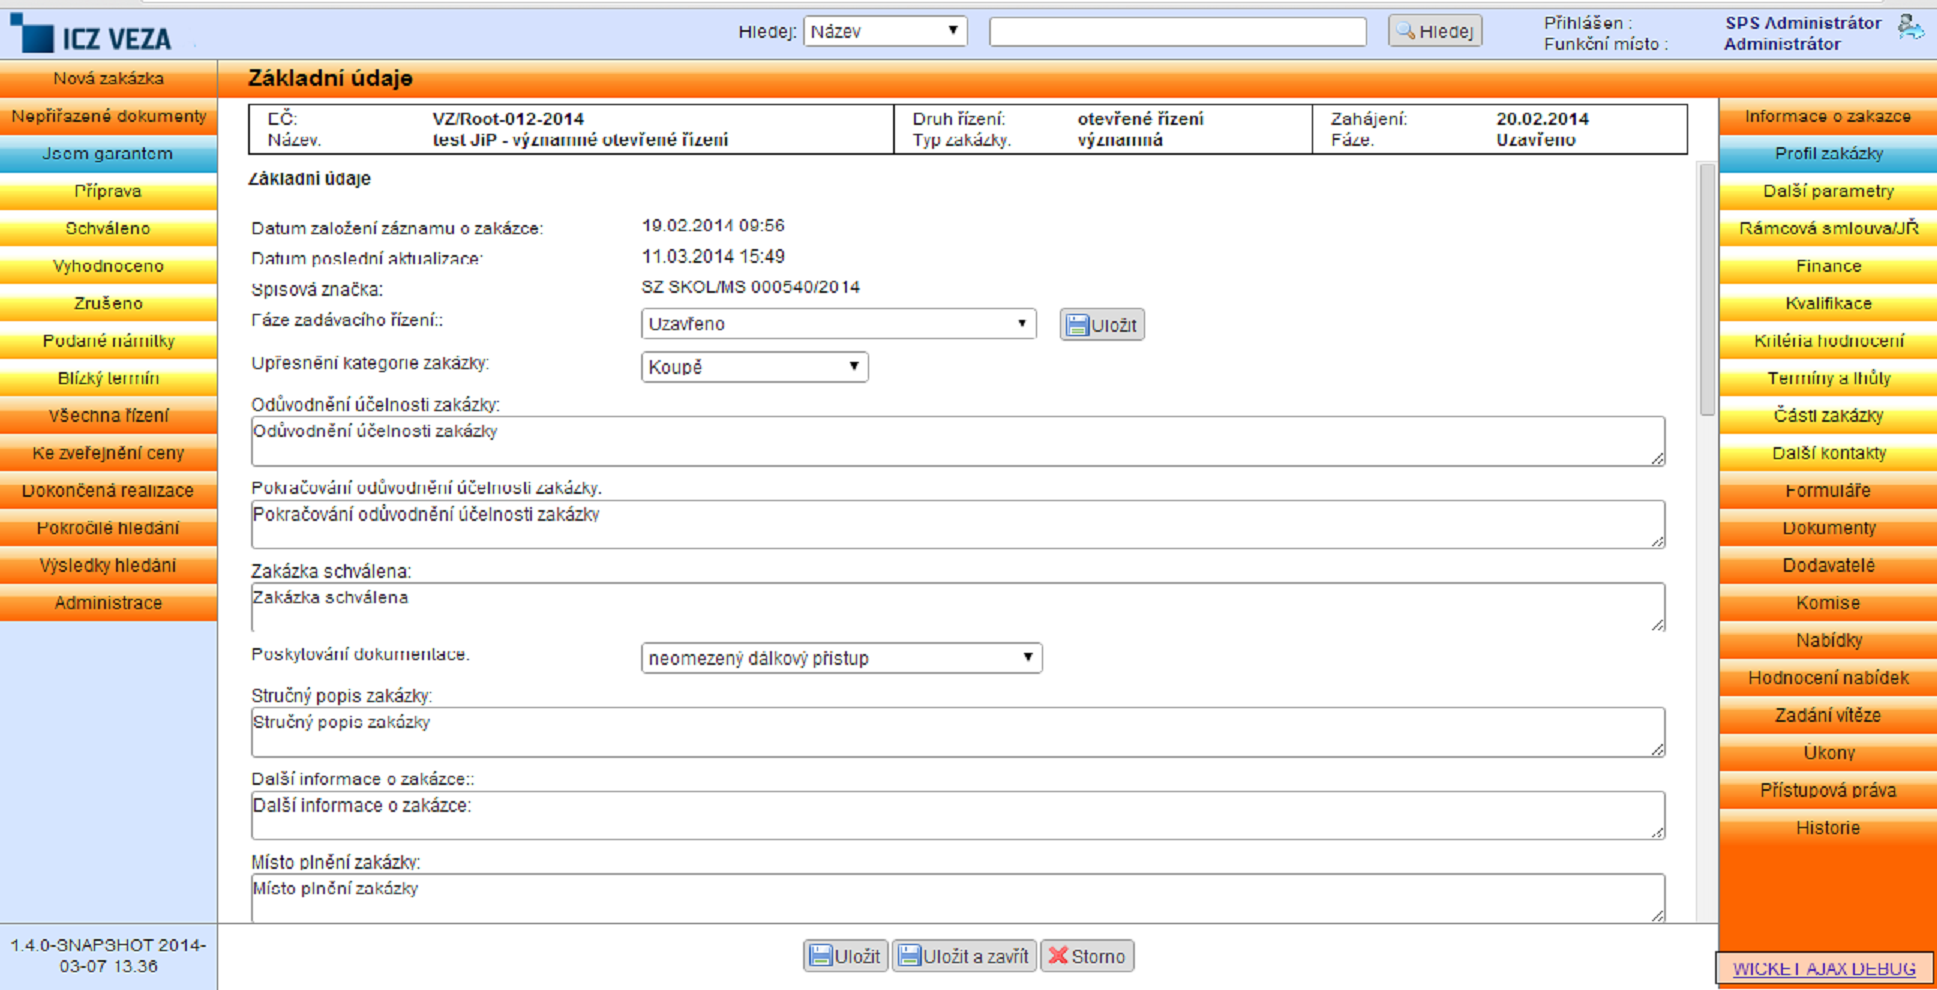Open Kvalifikace section
This screenshot has height=990, width=1937.
click(x=1828, y=303)
